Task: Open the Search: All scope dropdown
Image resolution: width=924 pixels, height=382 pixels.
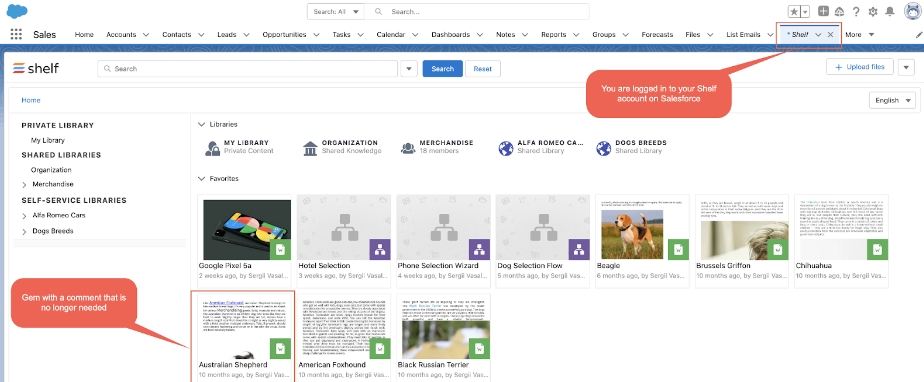Action: [336, 11]
